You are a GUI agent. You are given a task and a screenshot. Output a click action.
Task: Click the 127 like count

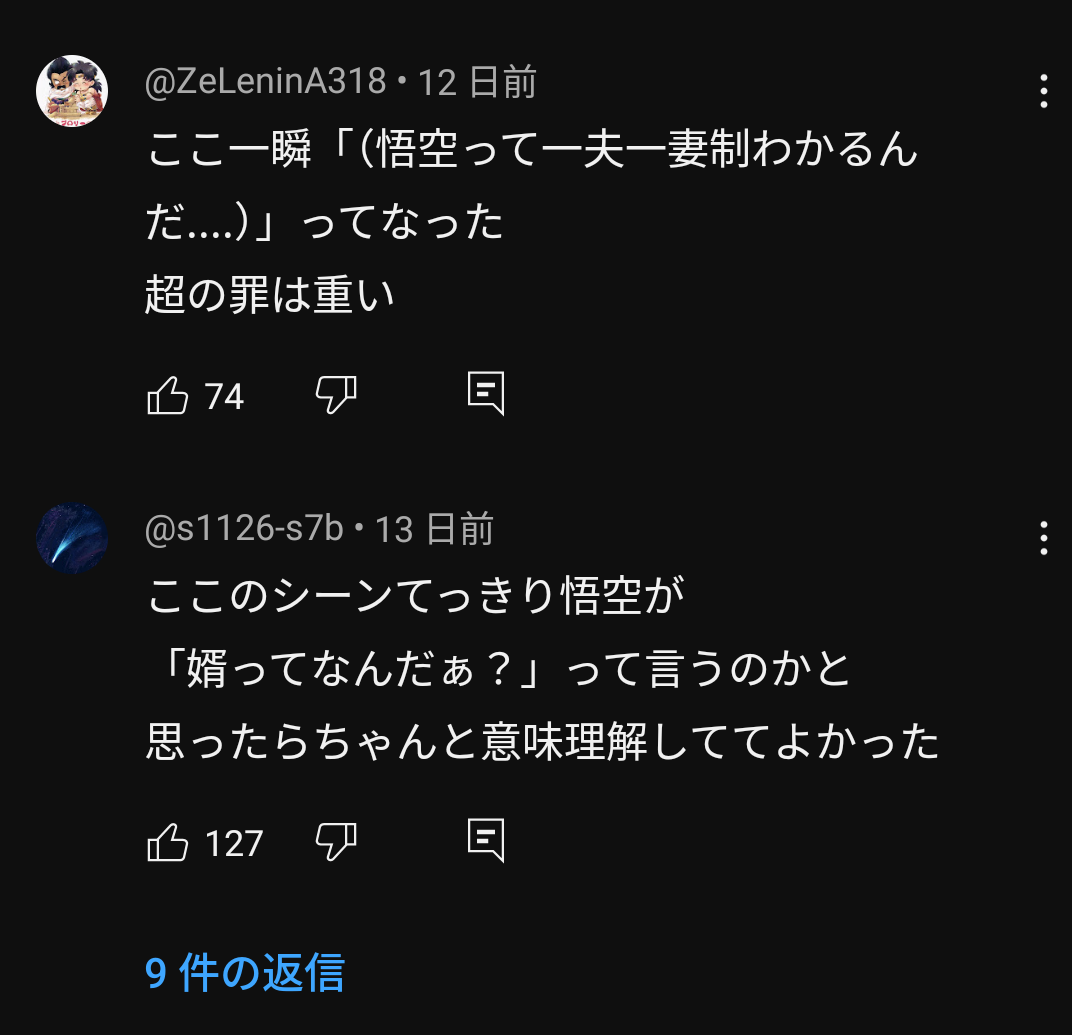[x=234, y=844]
